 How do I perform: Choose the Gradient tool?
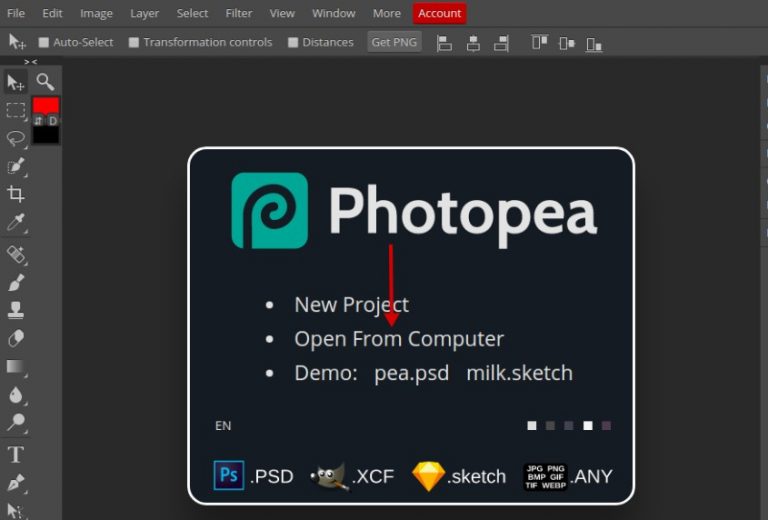point(16,366)
